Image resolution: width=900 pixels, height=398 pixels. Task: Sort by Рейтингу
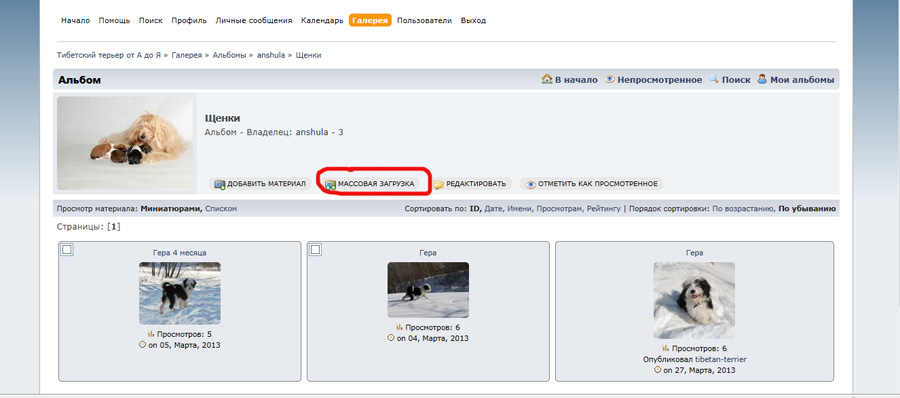(603, 209)
